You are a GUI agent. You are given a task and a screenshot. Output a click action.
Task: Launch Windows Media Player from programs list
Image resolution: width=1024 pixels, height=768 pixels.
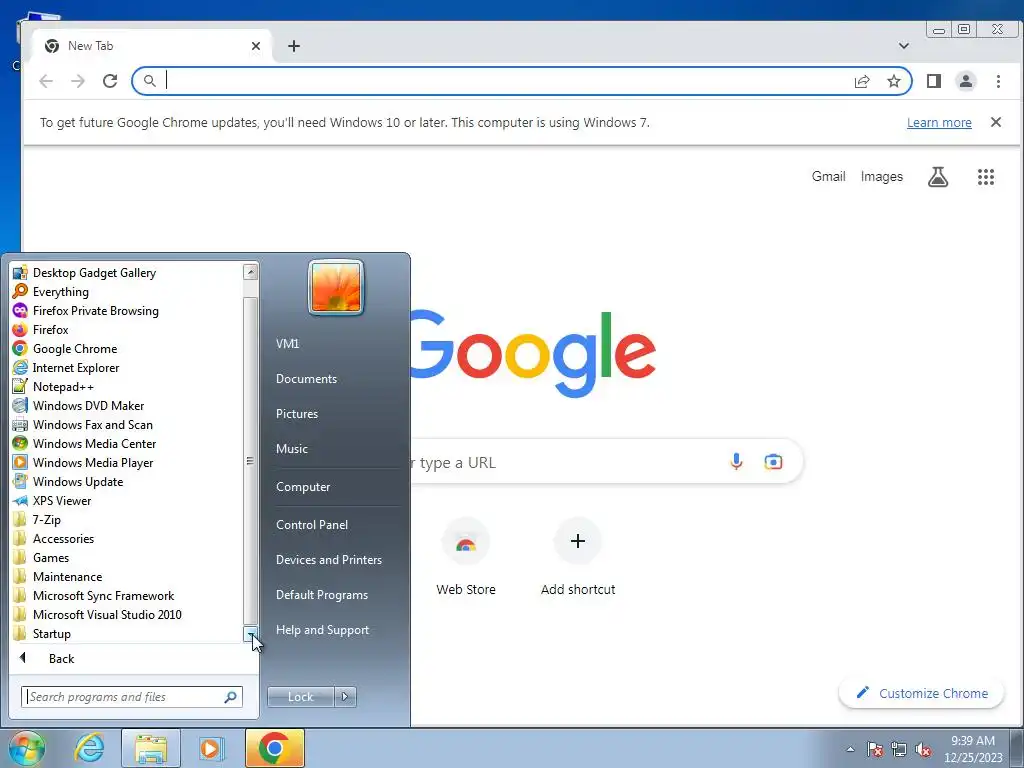click(x=126, y=462)
